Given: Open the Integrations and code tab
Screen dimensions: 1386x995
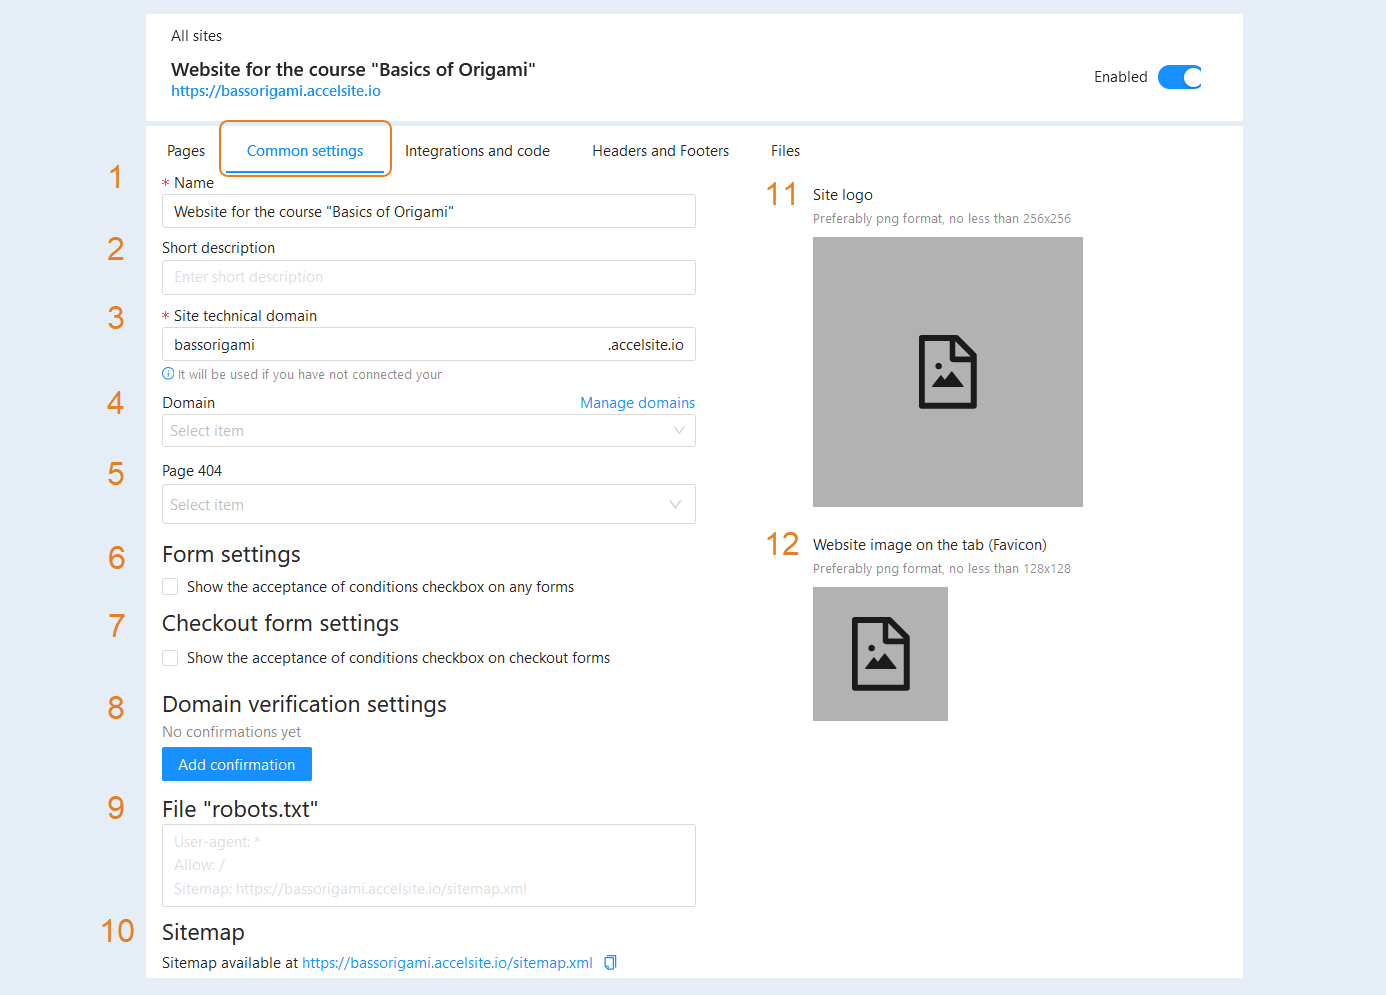Looking at the screenshot, I should click(x=477, y=151).
